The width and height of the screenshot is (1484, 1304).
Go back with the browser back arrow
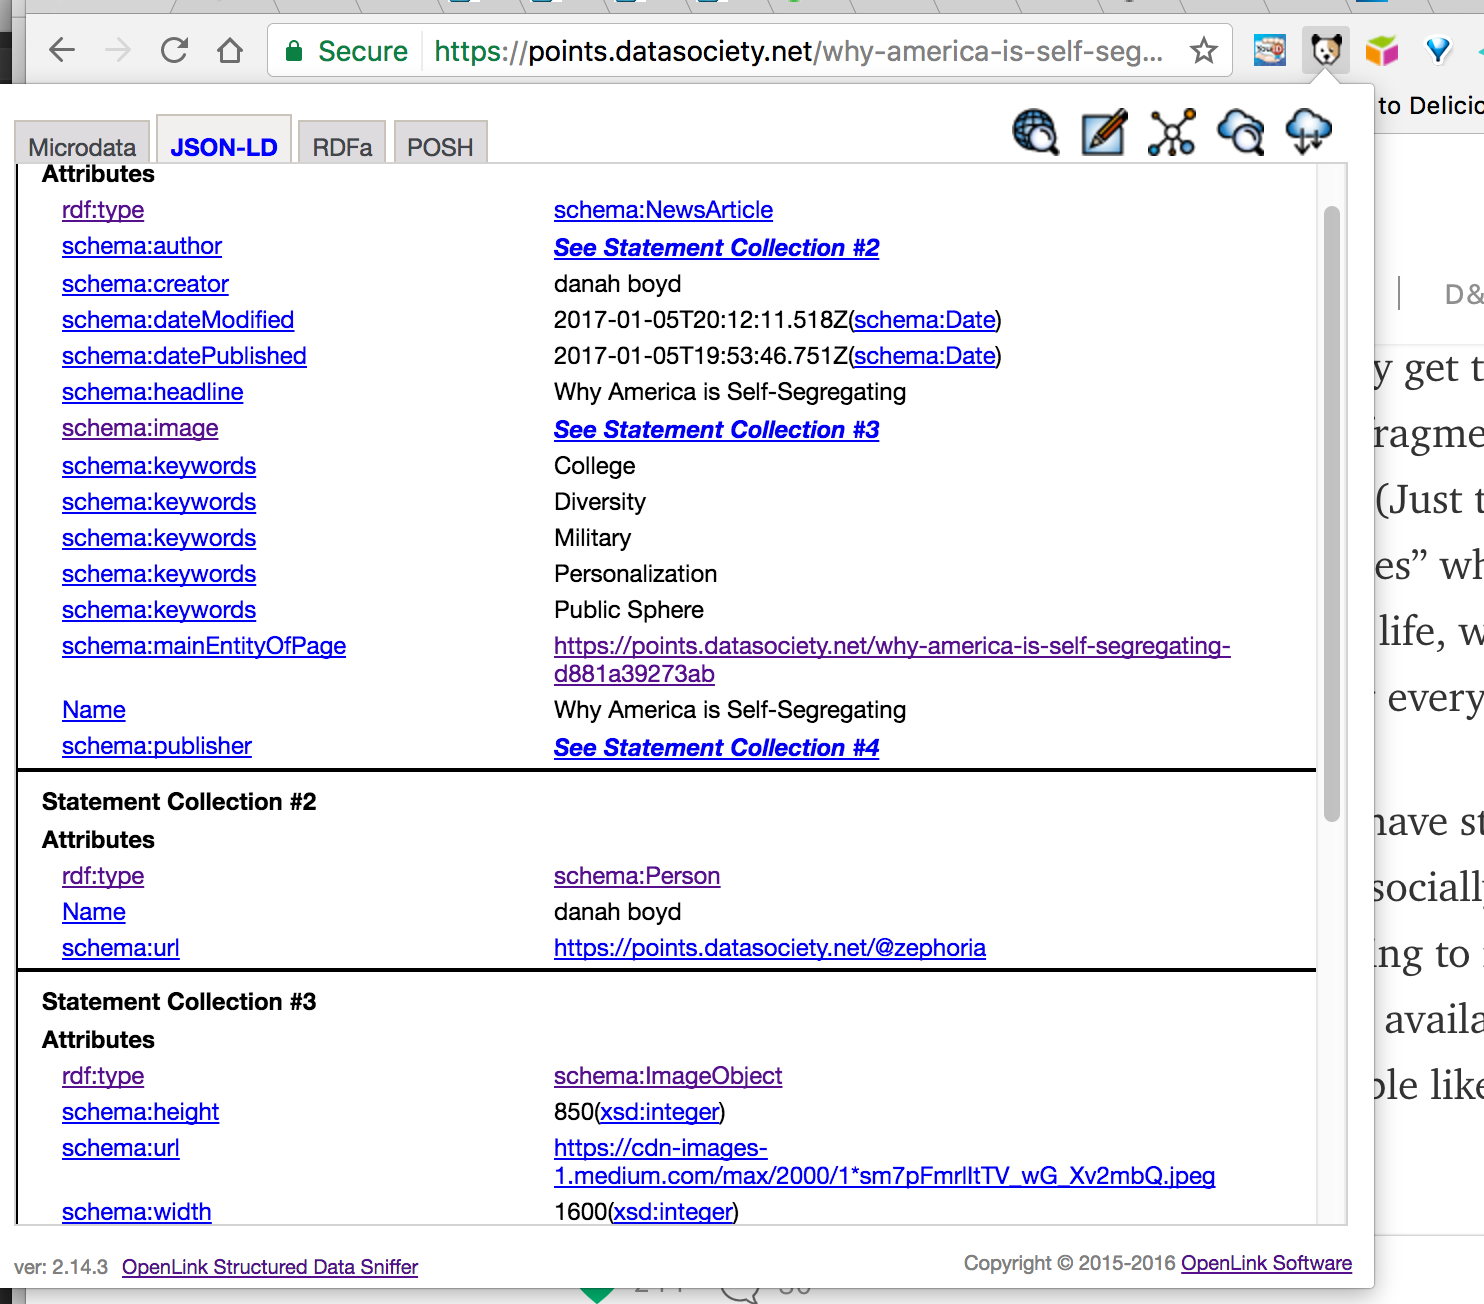(62, 50)
